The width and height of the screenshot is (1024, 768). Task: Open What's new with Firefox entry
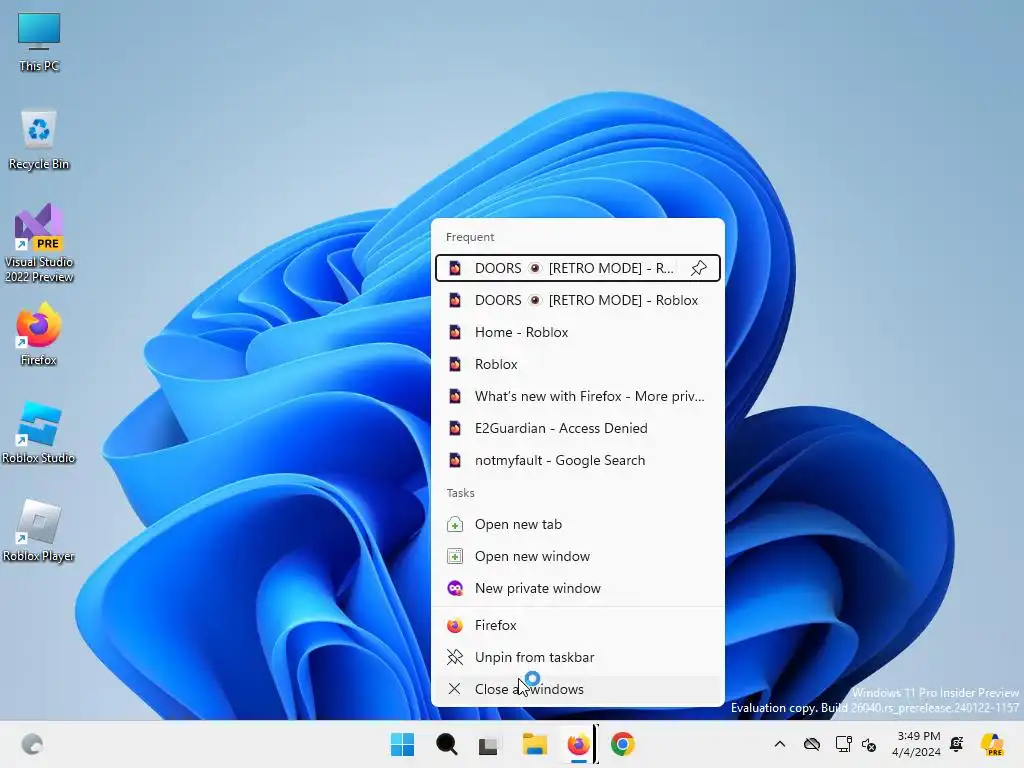click(x=577, y=396)
